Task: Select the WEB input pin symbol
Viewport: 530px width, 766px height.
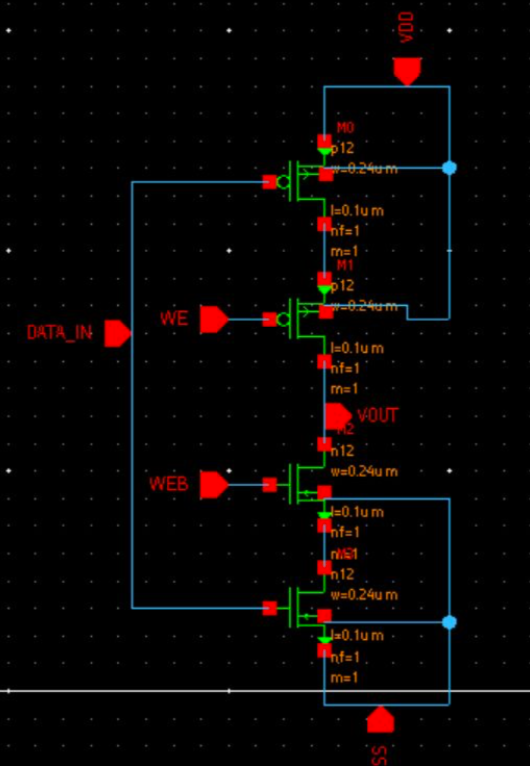Action: point(214,485)
